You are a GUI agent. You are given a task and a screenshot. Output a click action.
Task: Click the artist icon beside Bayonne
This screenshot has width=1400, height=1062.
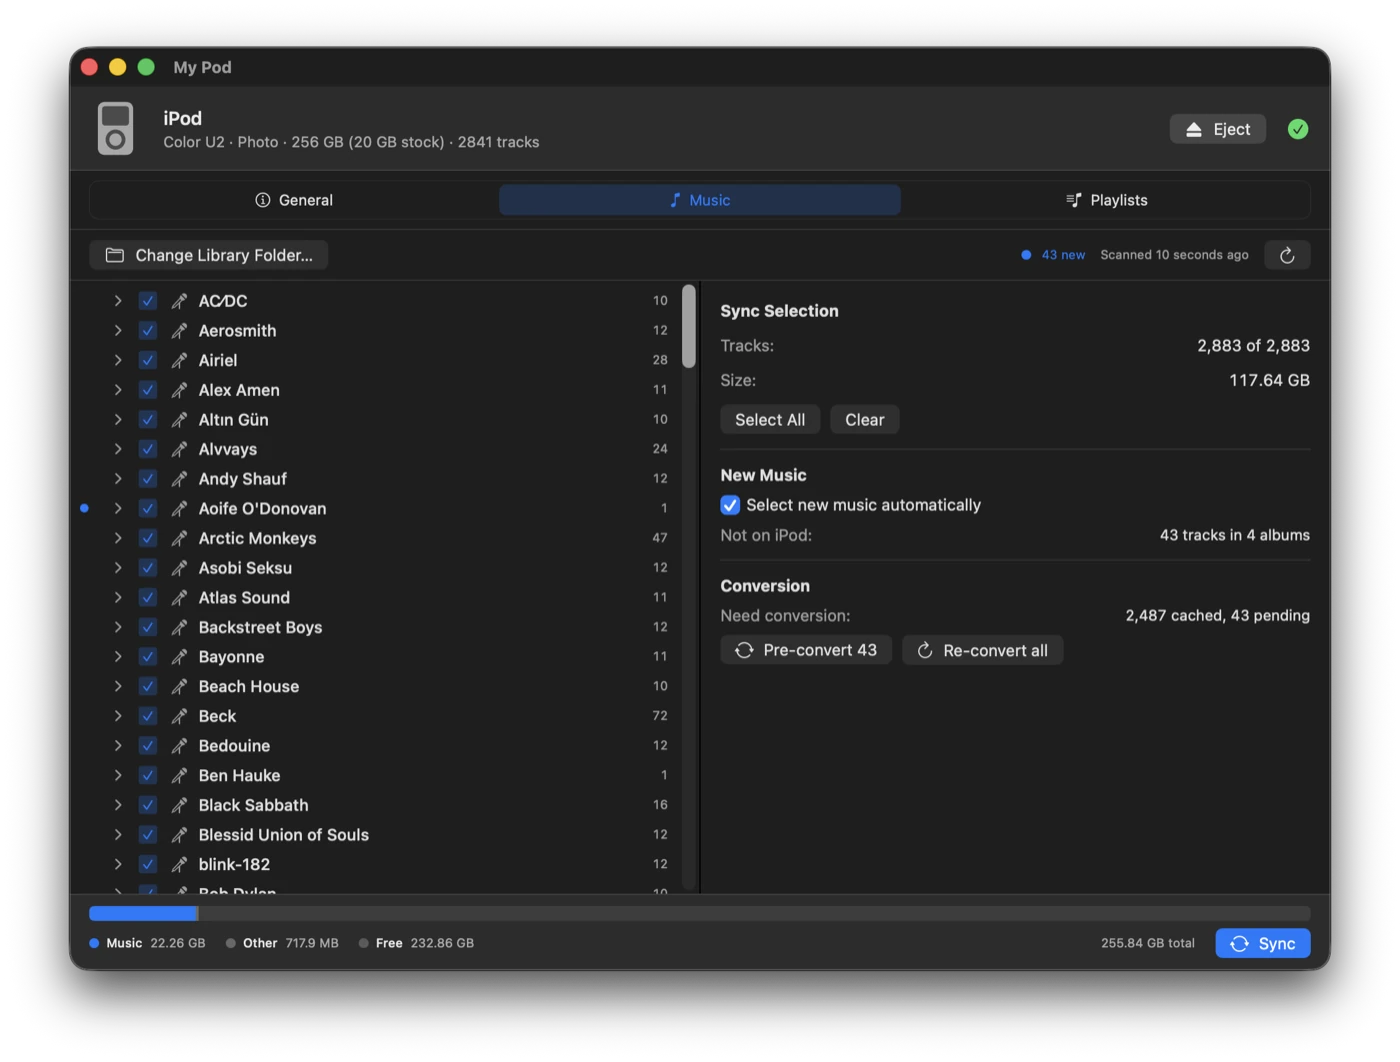coord(179,657)
